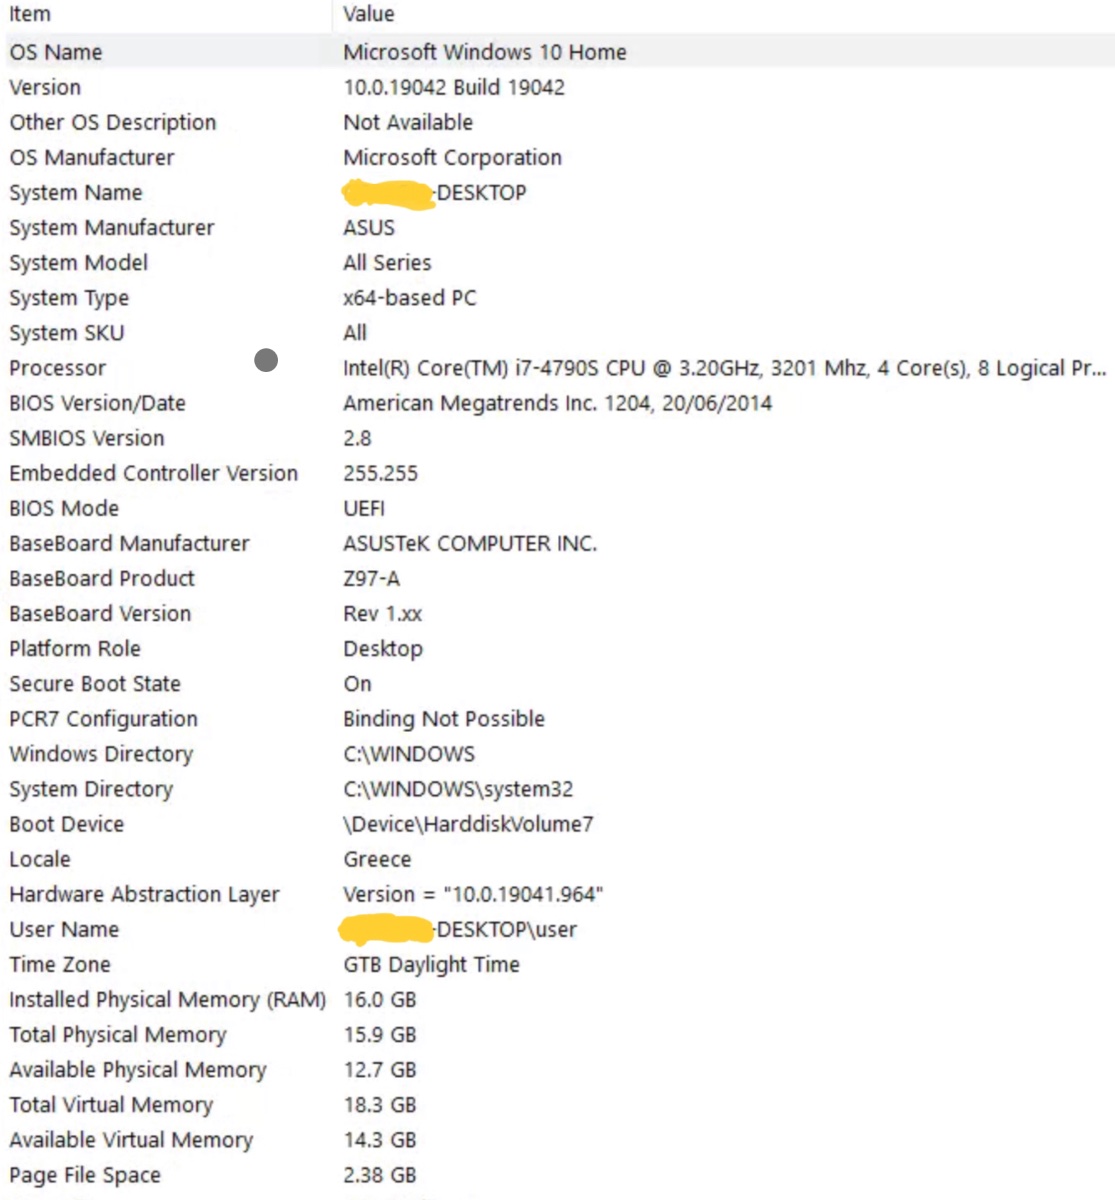Image resolution: width=1115 pixels, height=1200 pixels.
Task: Click the 16.0 GB value
Action: 380,999
